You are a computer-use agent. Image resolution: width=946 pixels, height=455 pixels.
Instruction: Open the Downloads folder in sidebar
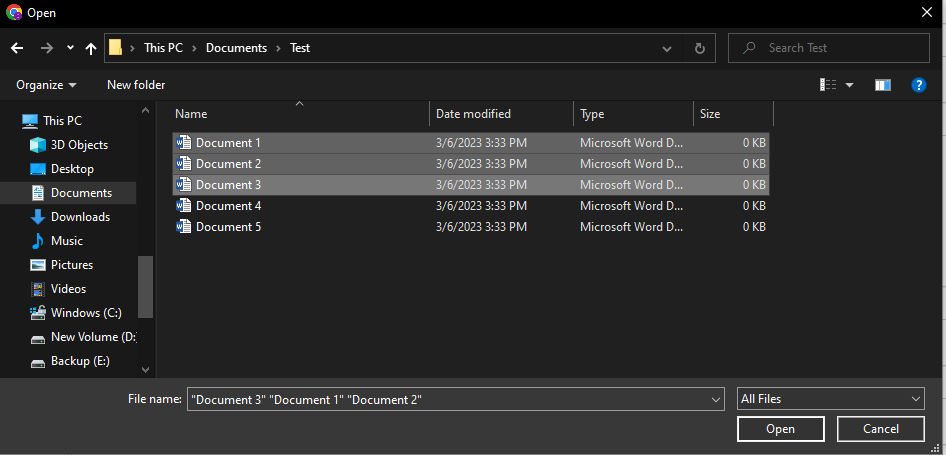[x=80, y=217]
